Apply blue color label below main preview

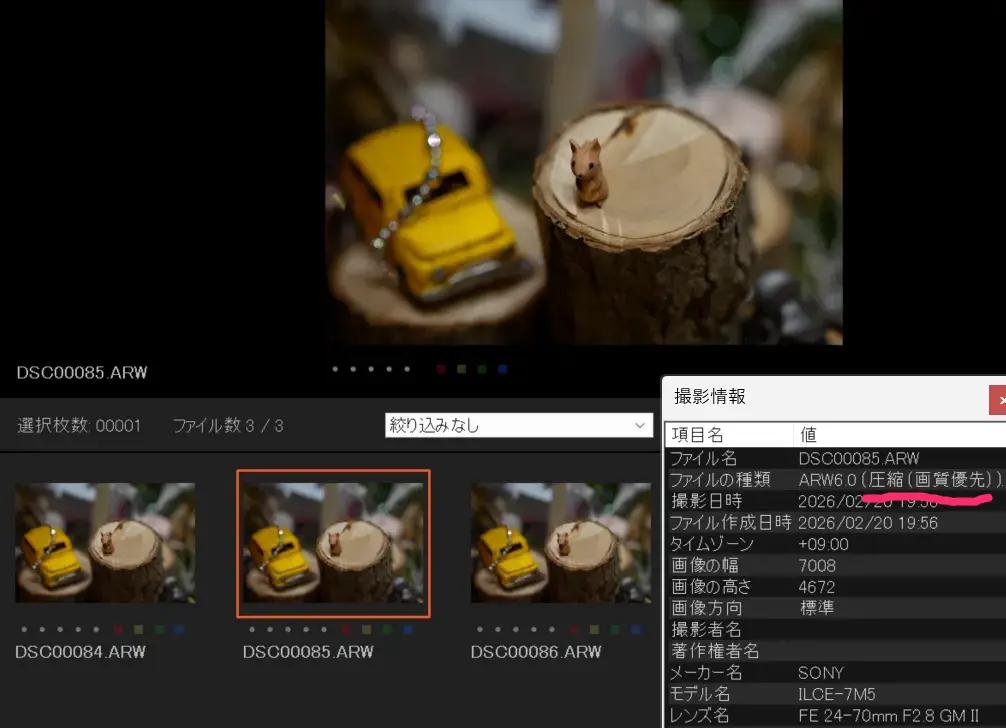502,369
